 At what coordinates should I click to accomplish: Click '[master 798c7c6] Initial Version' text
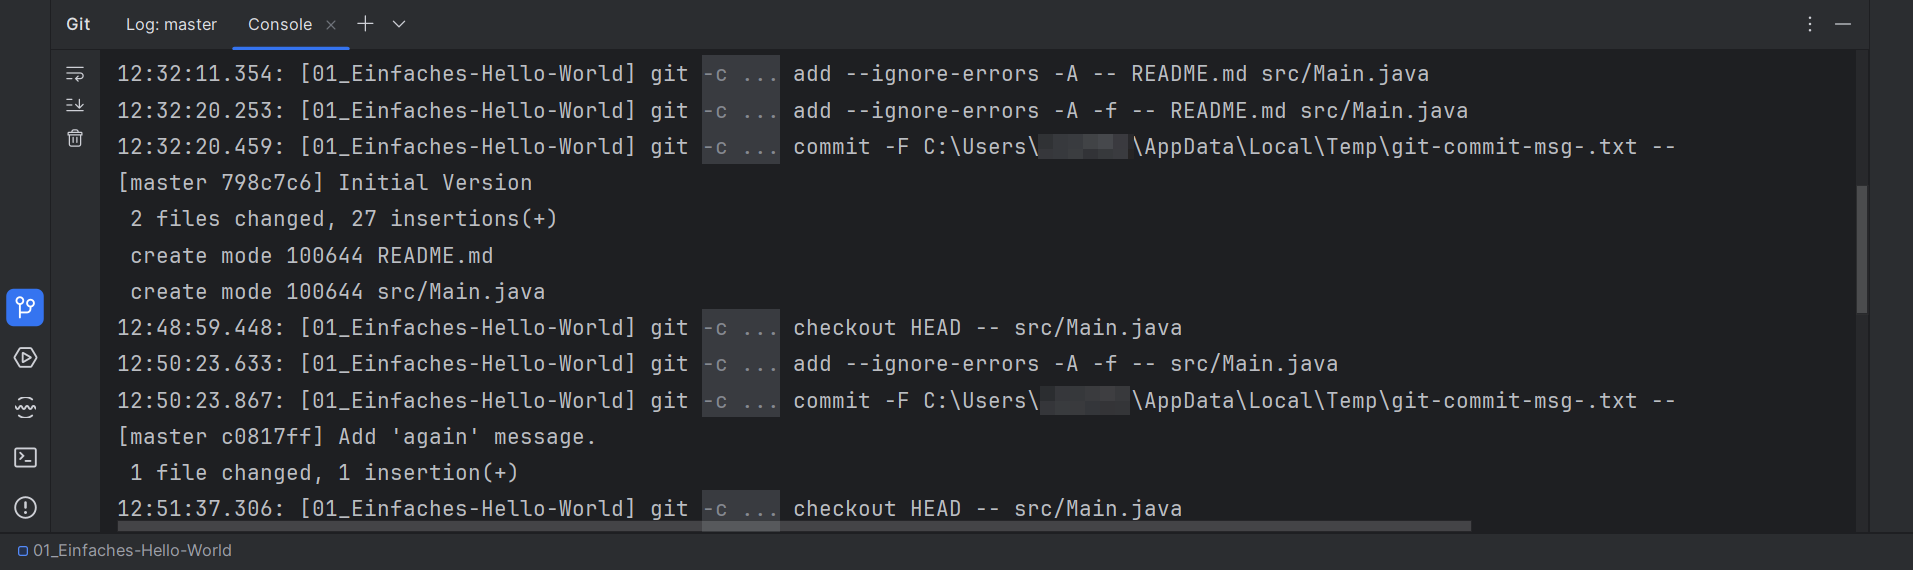(x=325, y=183)
